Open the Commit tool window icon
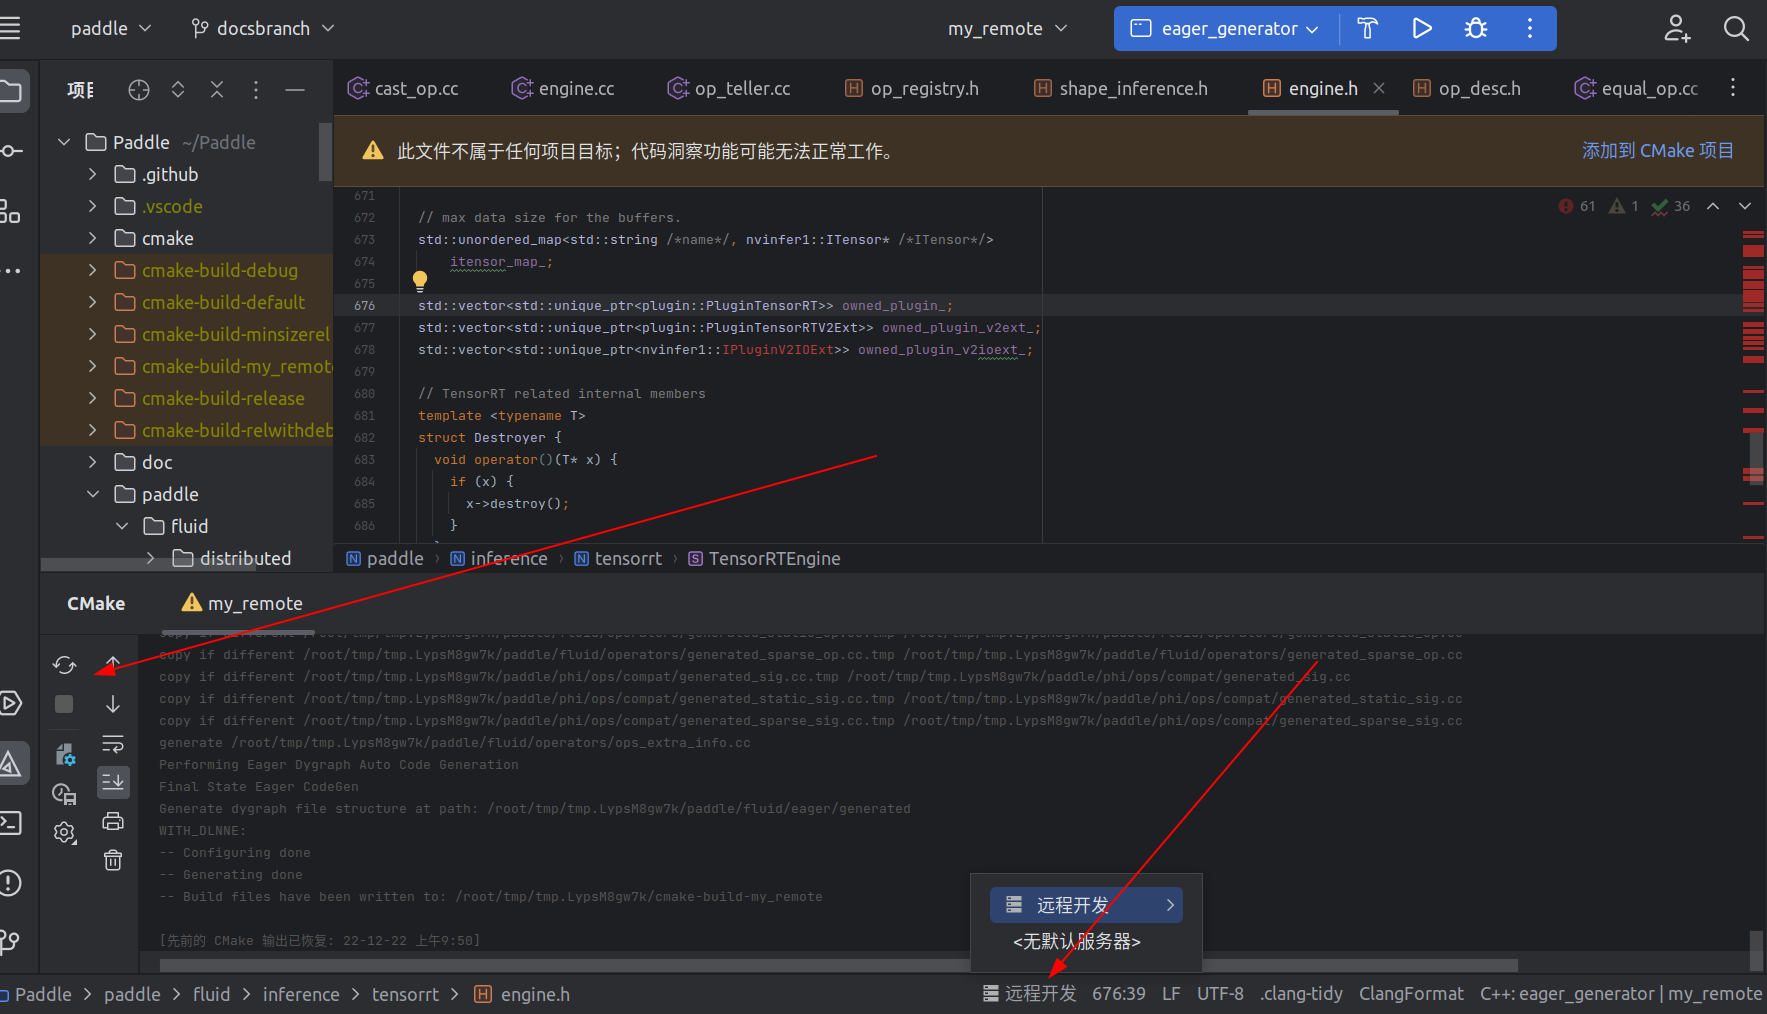 (10, 151)
